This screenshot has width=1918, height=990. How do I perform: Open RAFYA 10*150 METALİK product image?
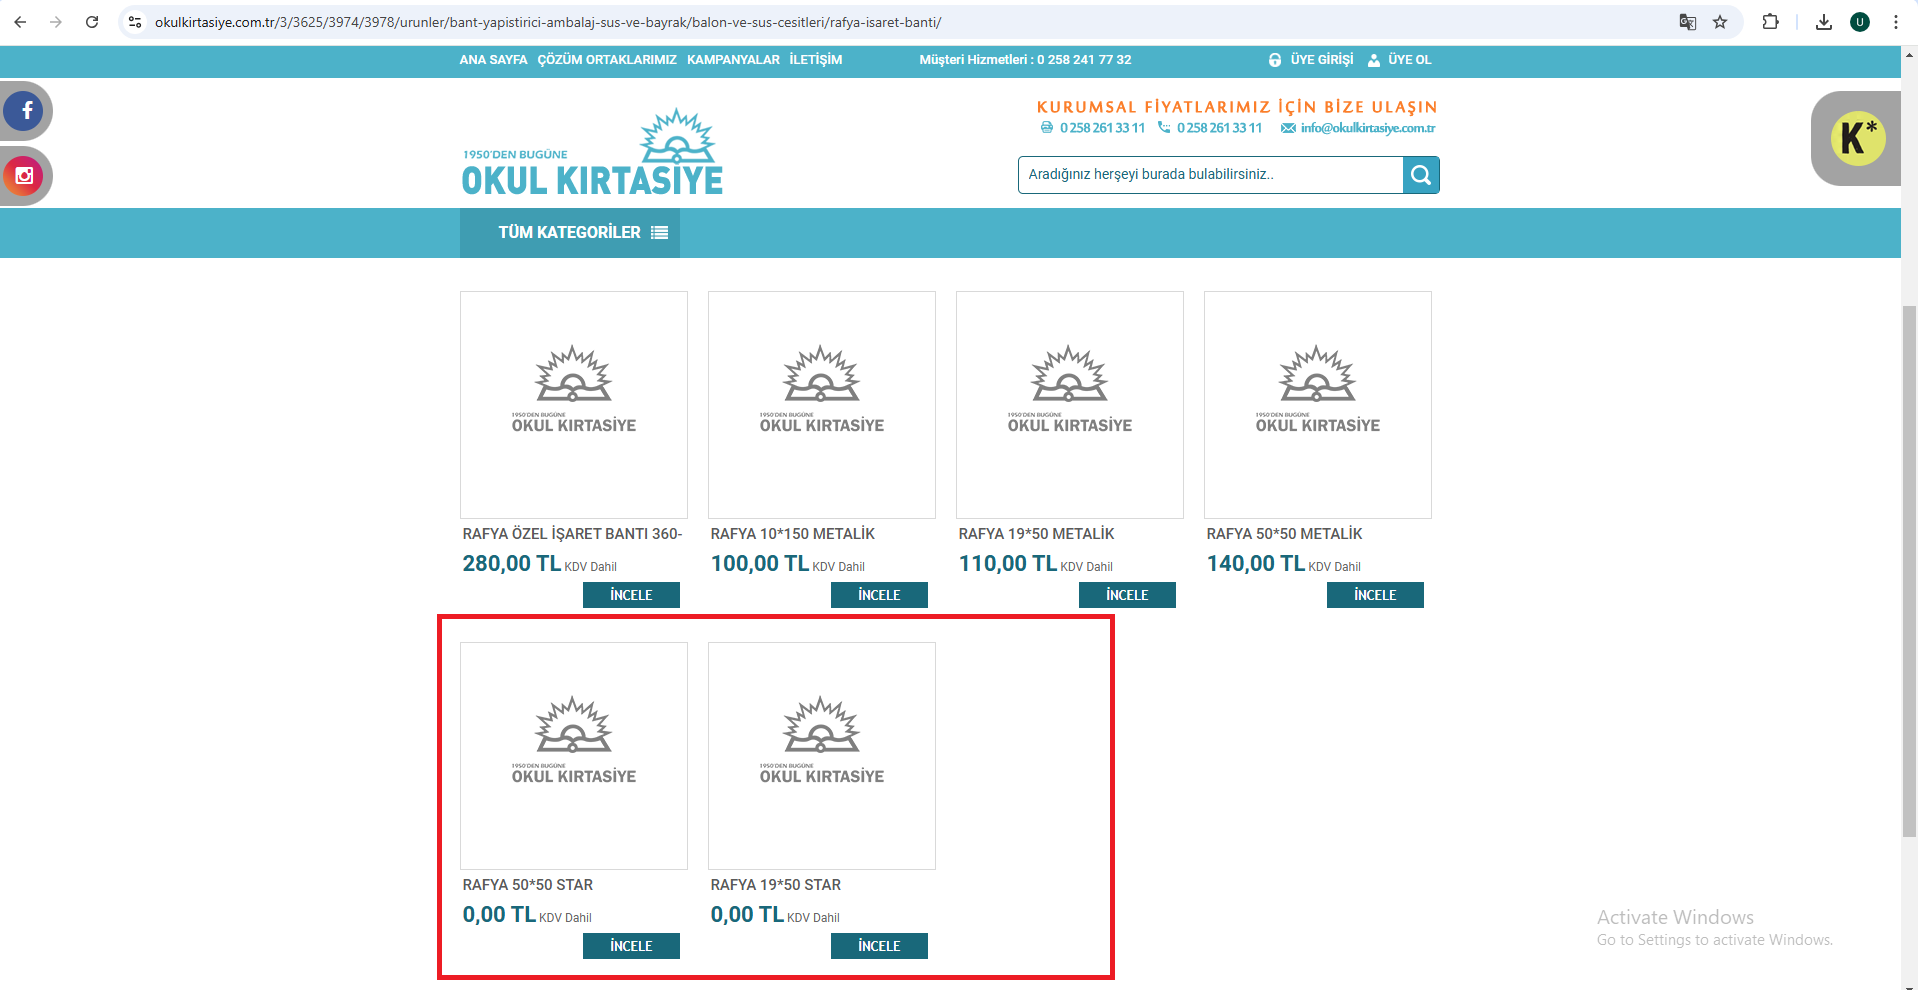(x=822, y=405)
